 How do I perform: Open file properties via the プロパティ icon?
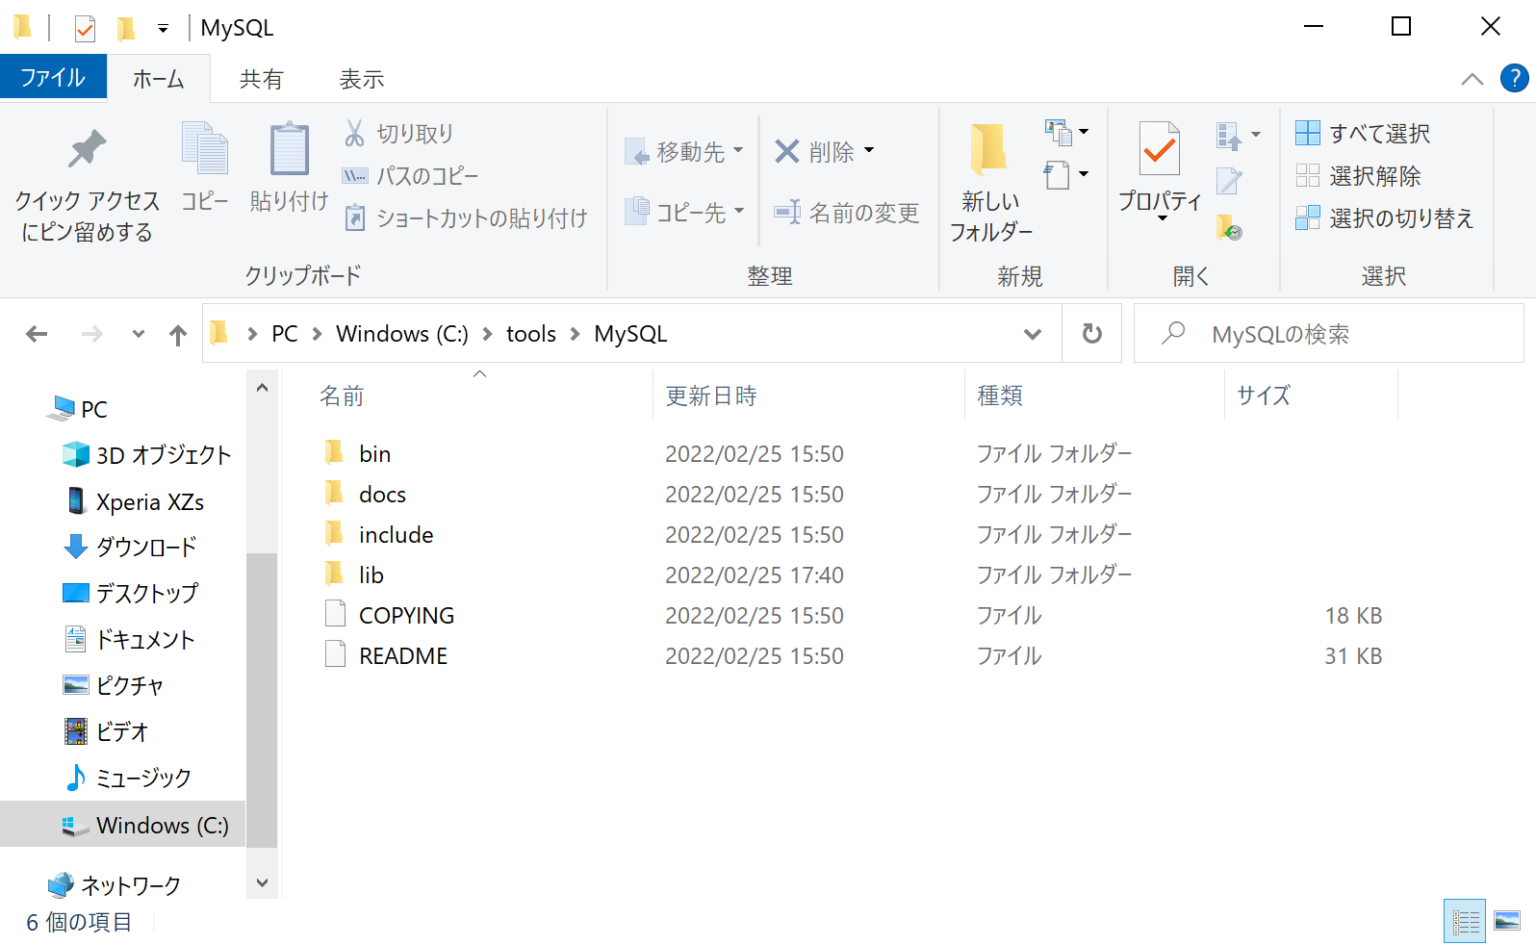pos(1158,150)
